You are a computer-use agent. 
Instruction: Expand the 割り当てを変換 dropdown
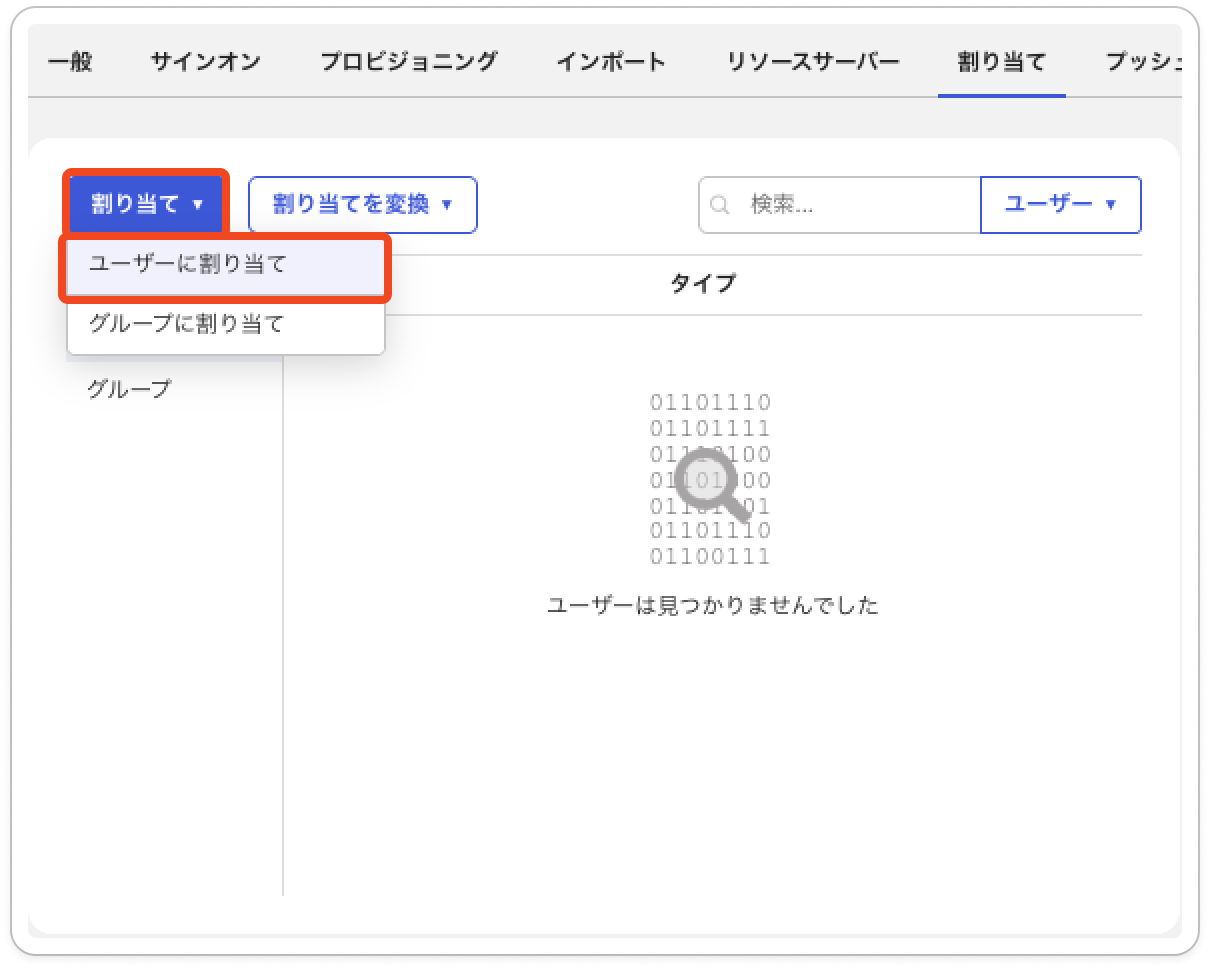tap(363, 205)
